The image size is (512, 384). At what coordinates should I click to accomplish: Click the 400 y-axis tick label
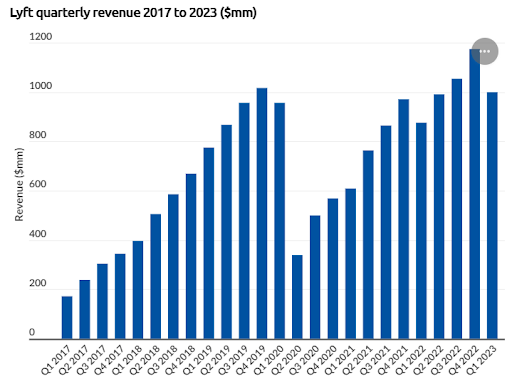click(38, 234)
